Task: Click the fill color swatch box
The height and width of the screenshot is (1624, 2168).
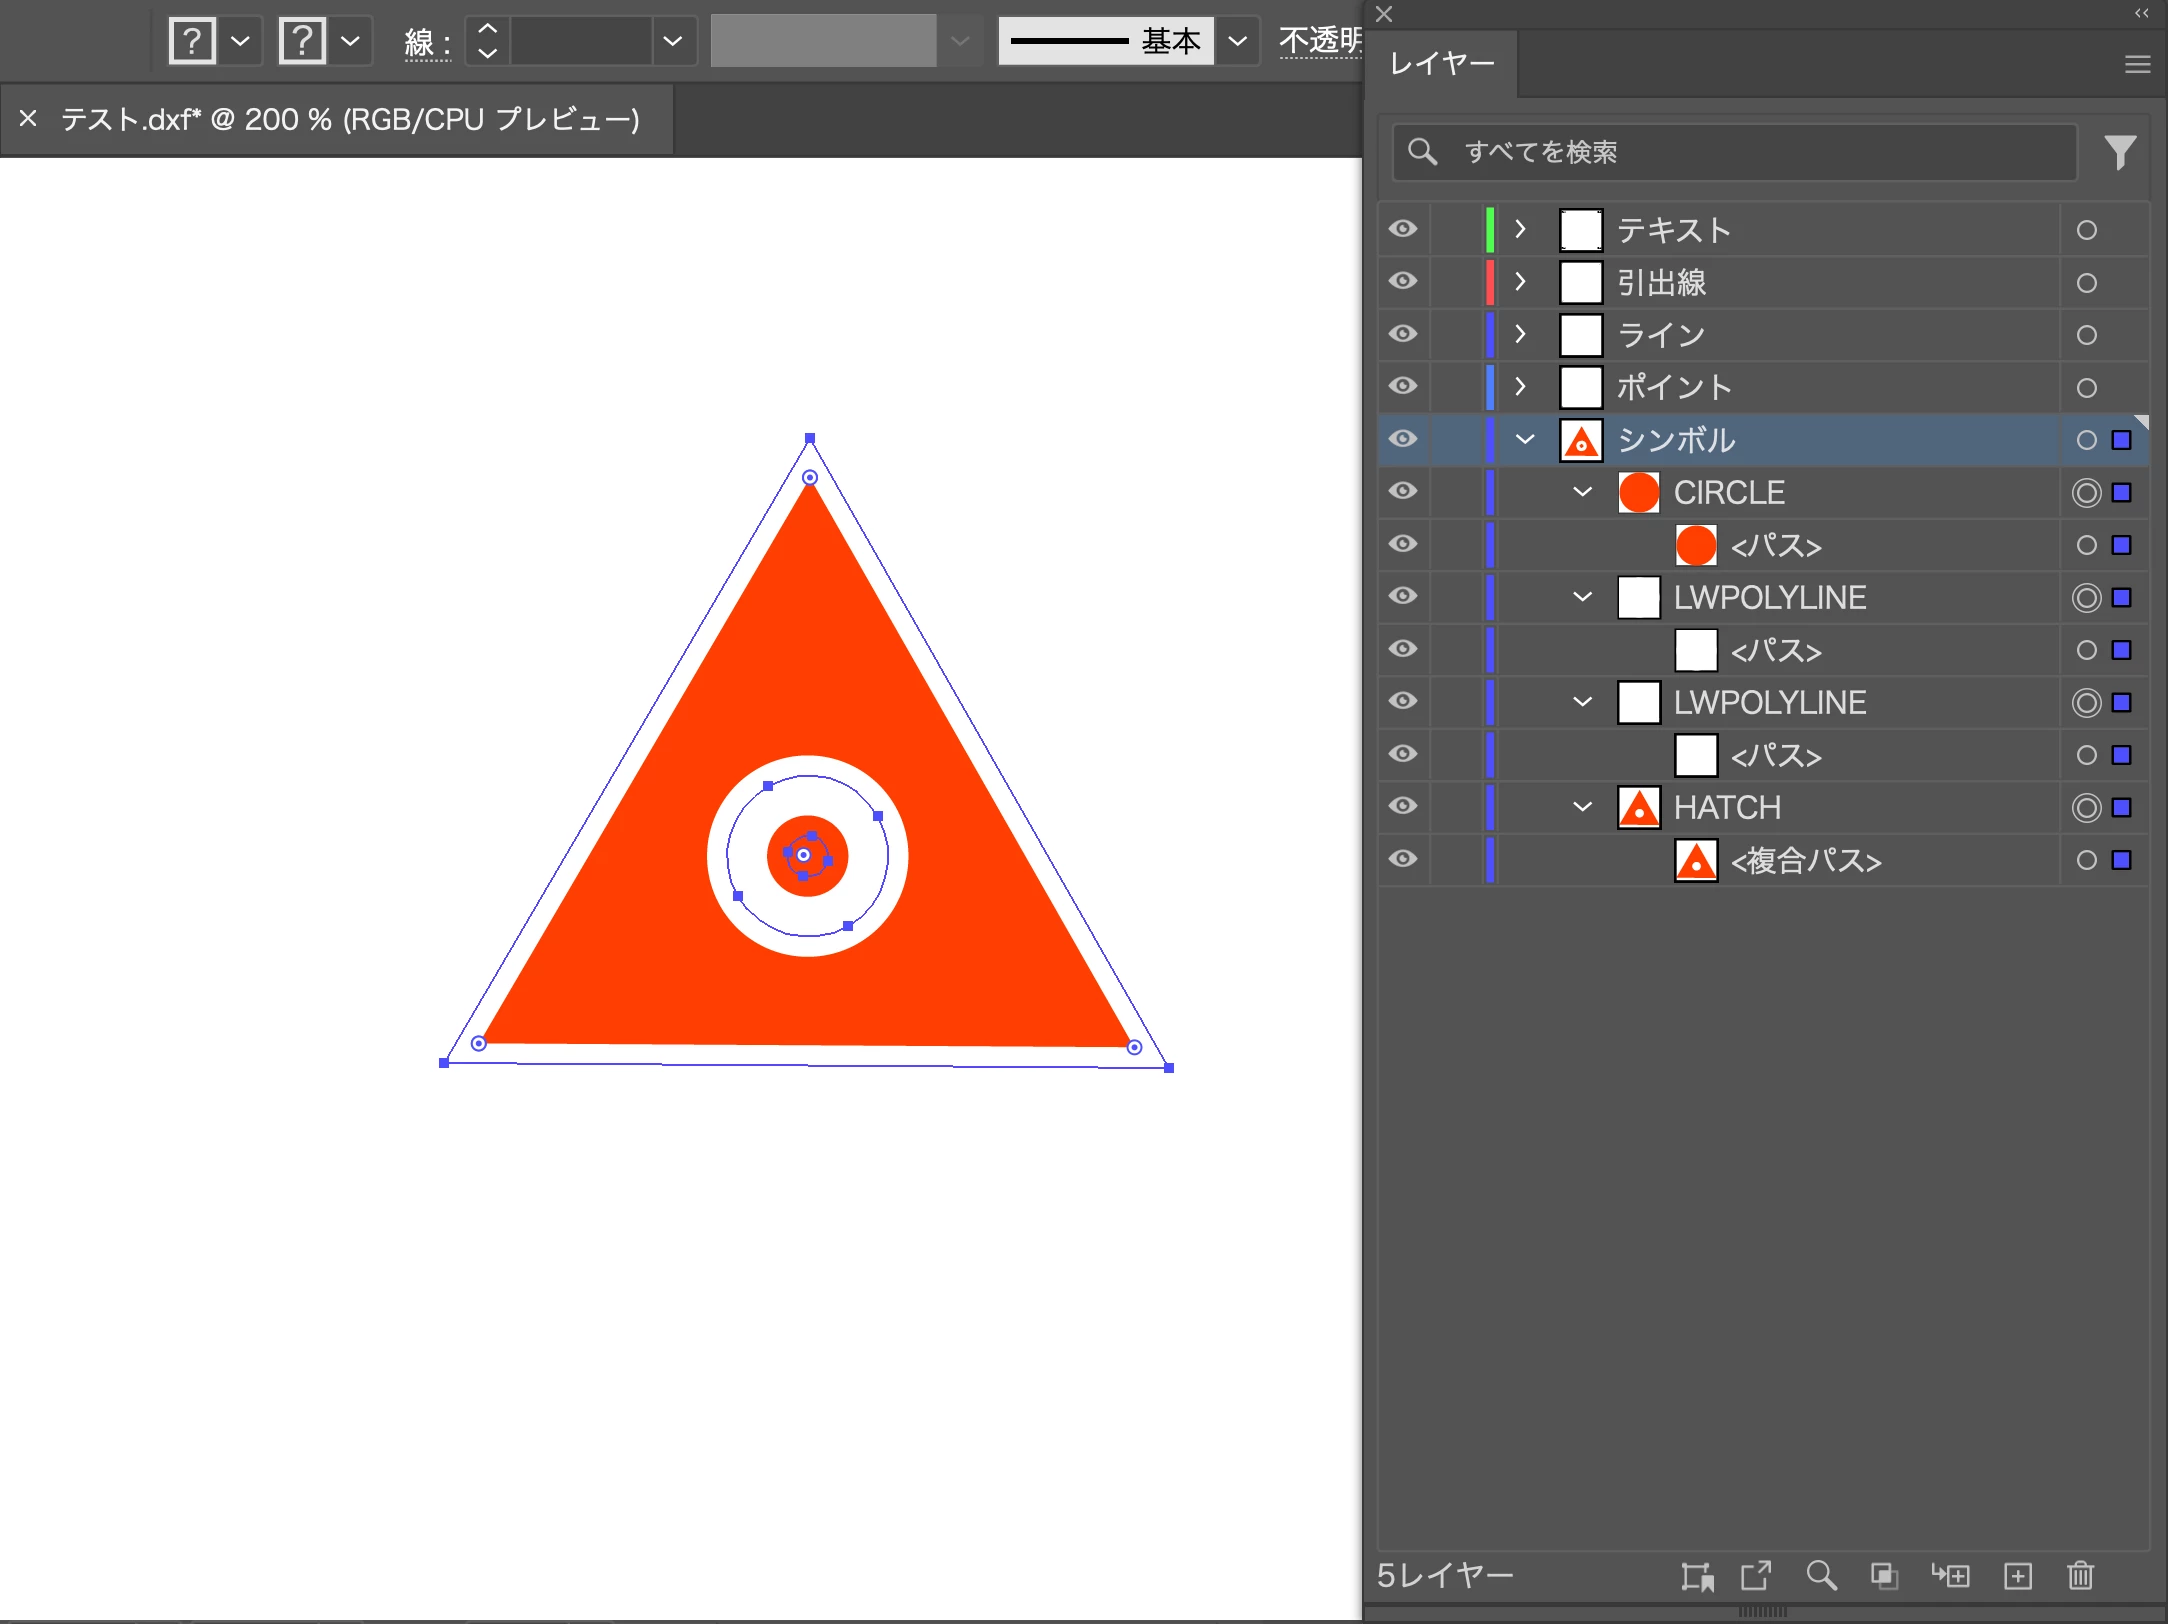Action: [193, 41]
